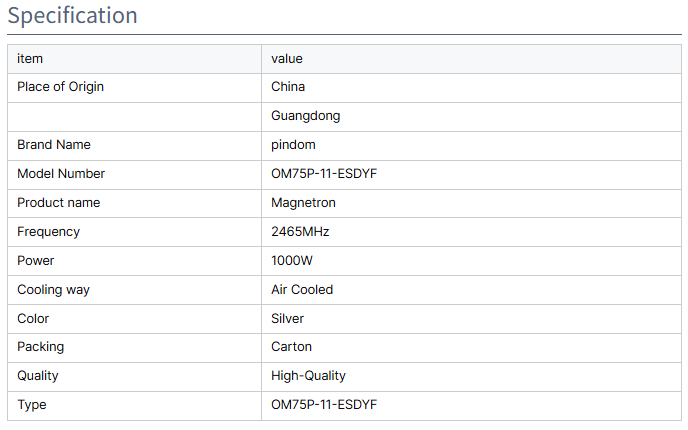Click the Place of Origin label
This screenshot has height=430, width=688.
(x=61, y=87)
